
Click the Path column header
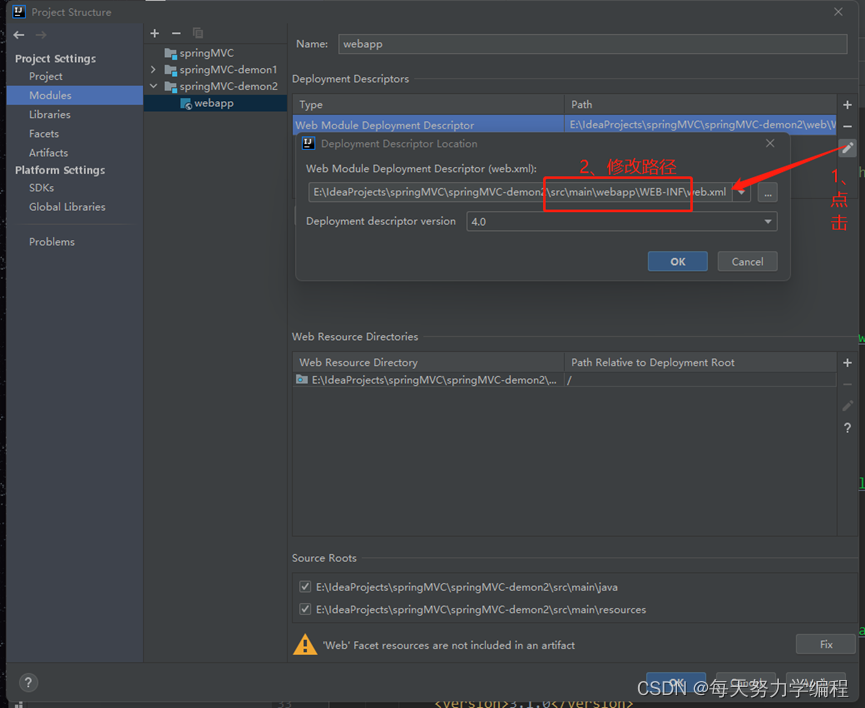700,104
